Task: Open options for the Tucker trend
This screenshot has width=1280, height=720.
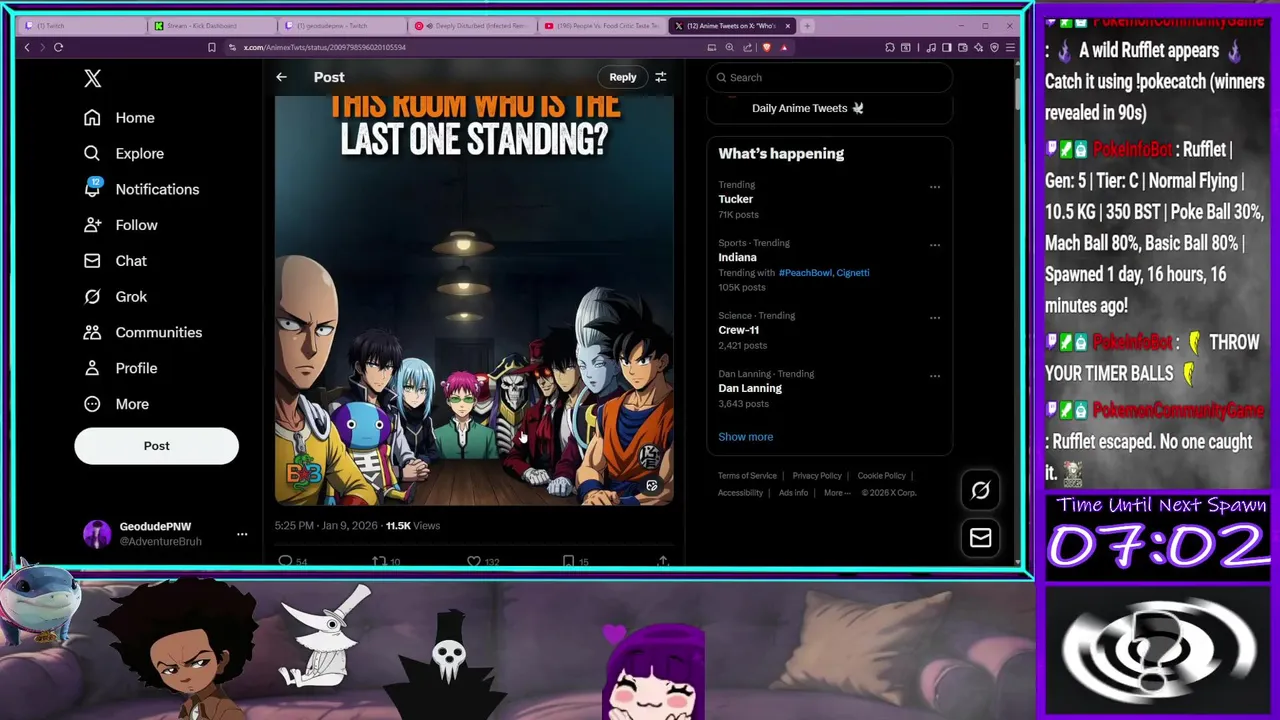Action: (x=935, y=187)
